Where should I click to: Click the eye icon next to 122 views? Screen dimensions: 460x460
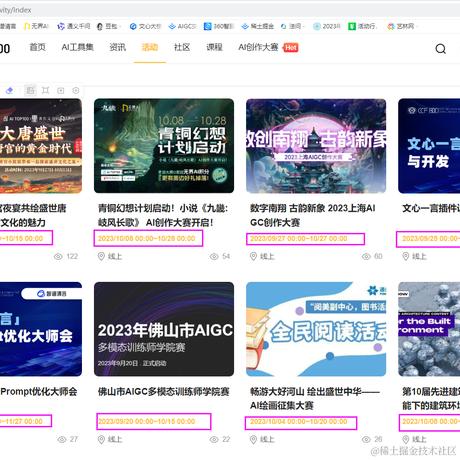58,256
